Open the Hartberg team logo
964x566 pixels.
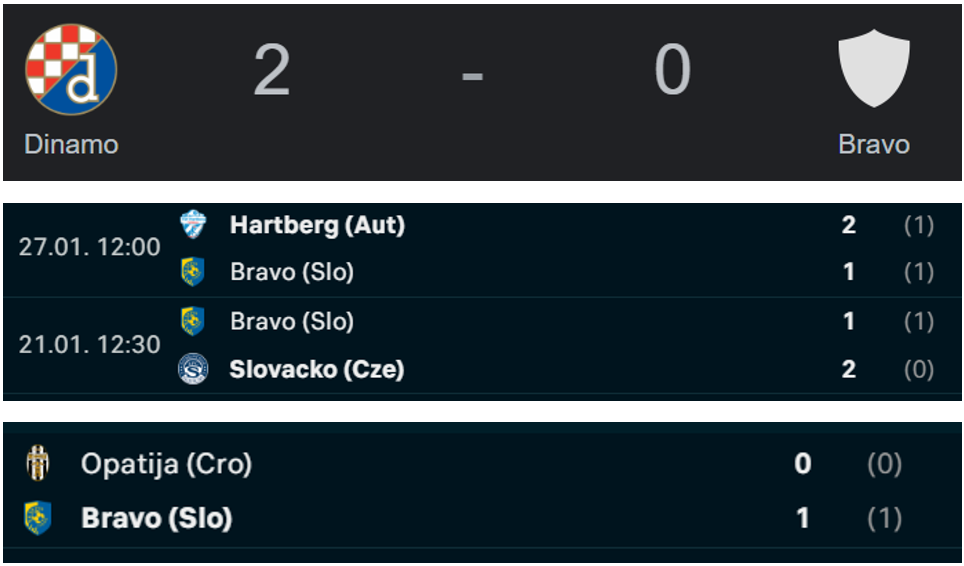[193, 224]
